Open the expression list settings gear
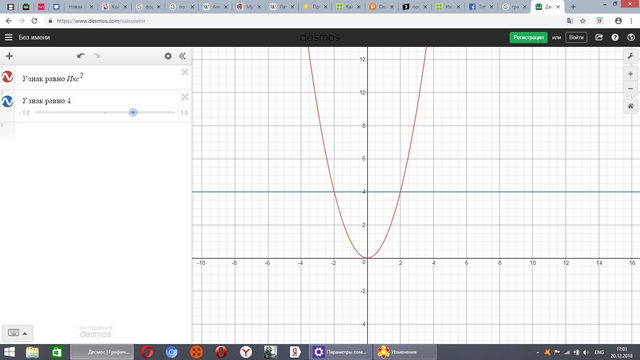Screen dimensions: 640x360 click(168, 56)
